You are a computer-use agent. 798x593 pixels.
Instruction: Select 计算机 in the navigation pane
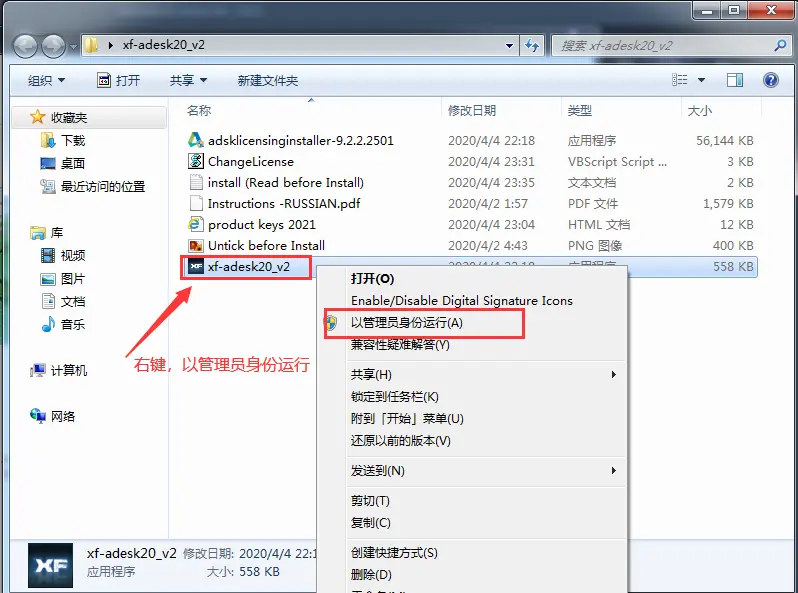[69, 371]
